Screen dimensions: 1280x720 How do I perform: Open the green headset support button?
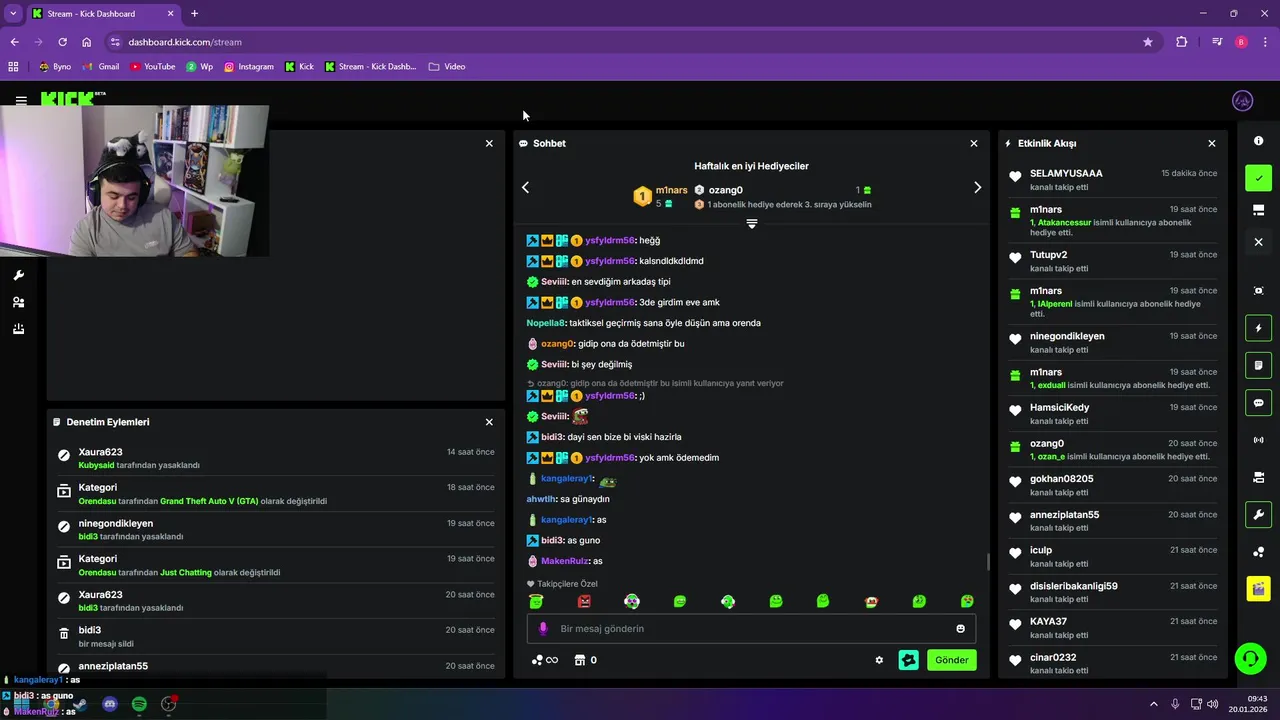[x=1250, y=658]
